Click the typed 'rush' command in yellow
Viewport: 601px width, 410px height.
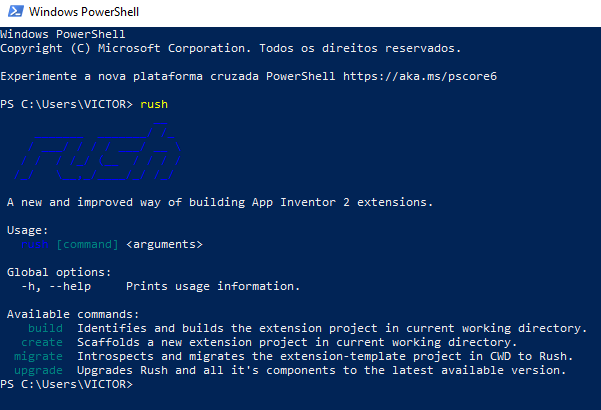[154, 104]
